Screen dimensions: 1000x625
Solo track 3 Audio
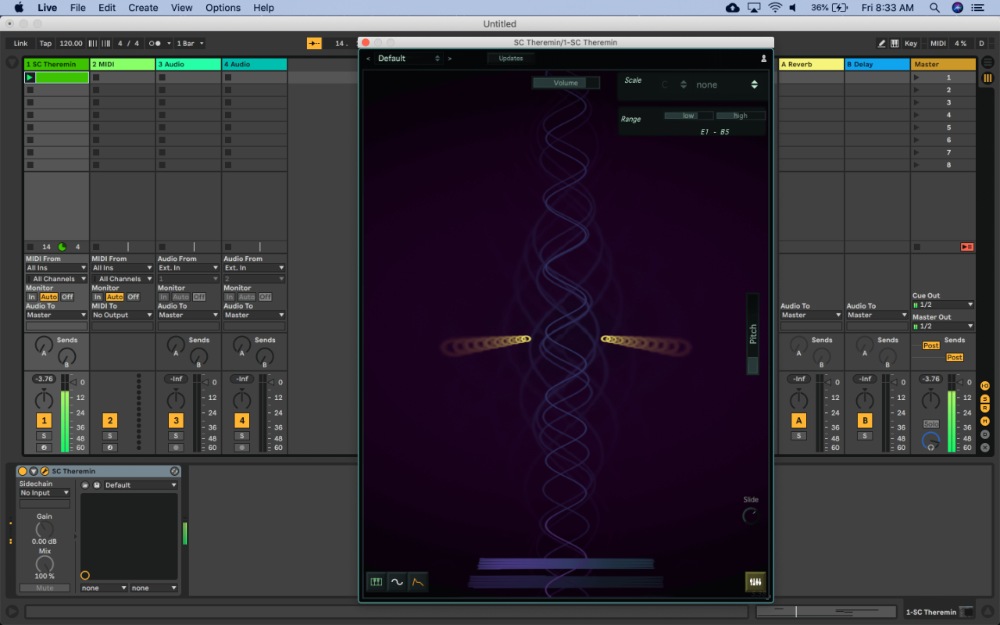point(176,436)
